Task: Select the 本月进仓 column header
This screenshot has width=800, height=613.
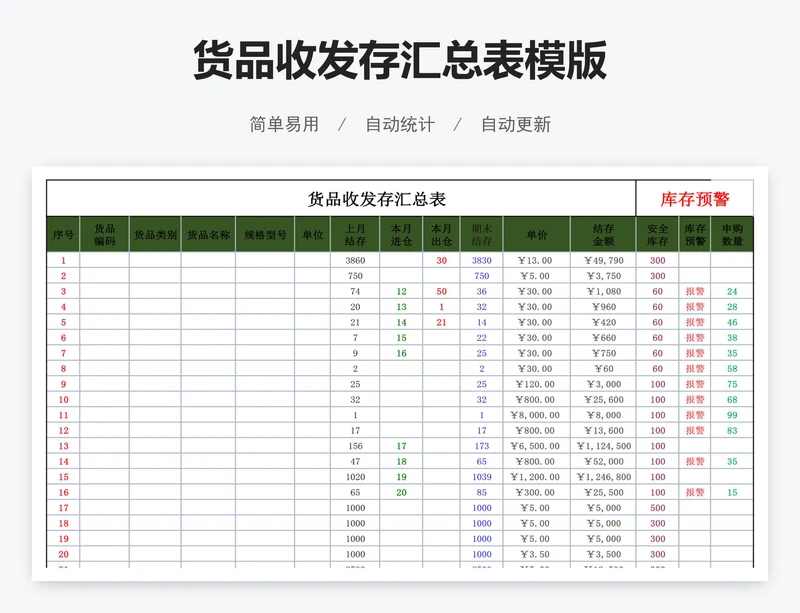Action: point(401,234)
